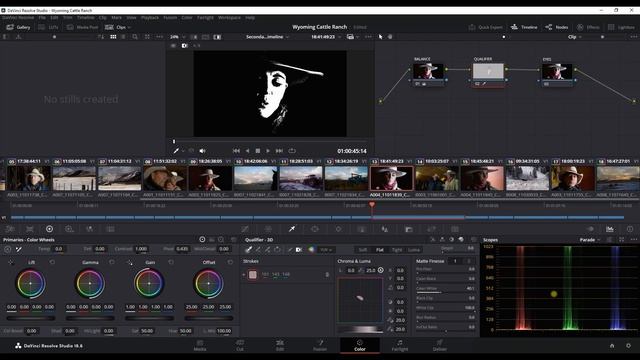The image size is (640, 360).
Task: Select the QUALIFIER node
Action: tap(488, 72)
